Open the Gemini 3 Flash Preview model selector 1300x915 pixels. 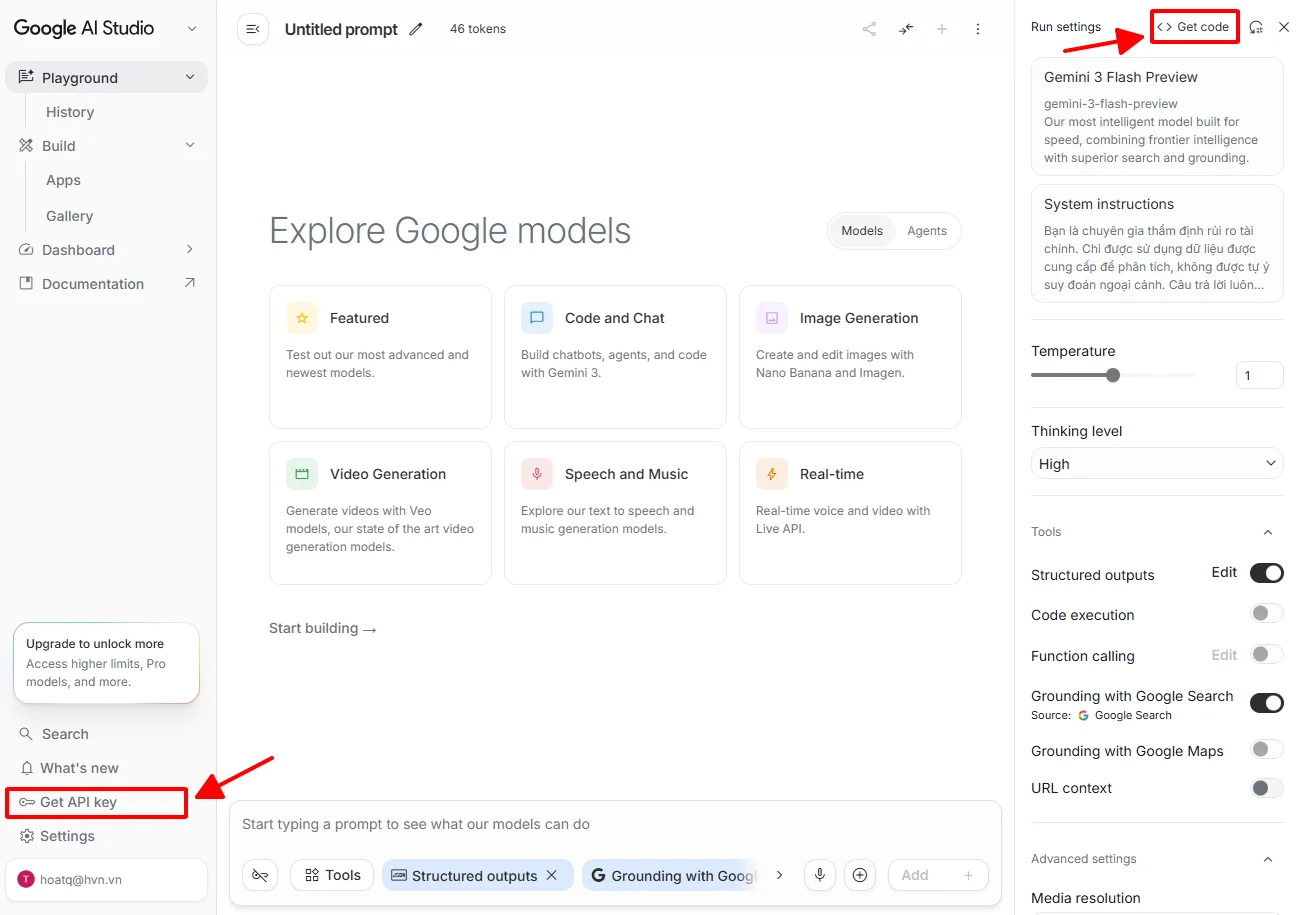coord(1157,117)
